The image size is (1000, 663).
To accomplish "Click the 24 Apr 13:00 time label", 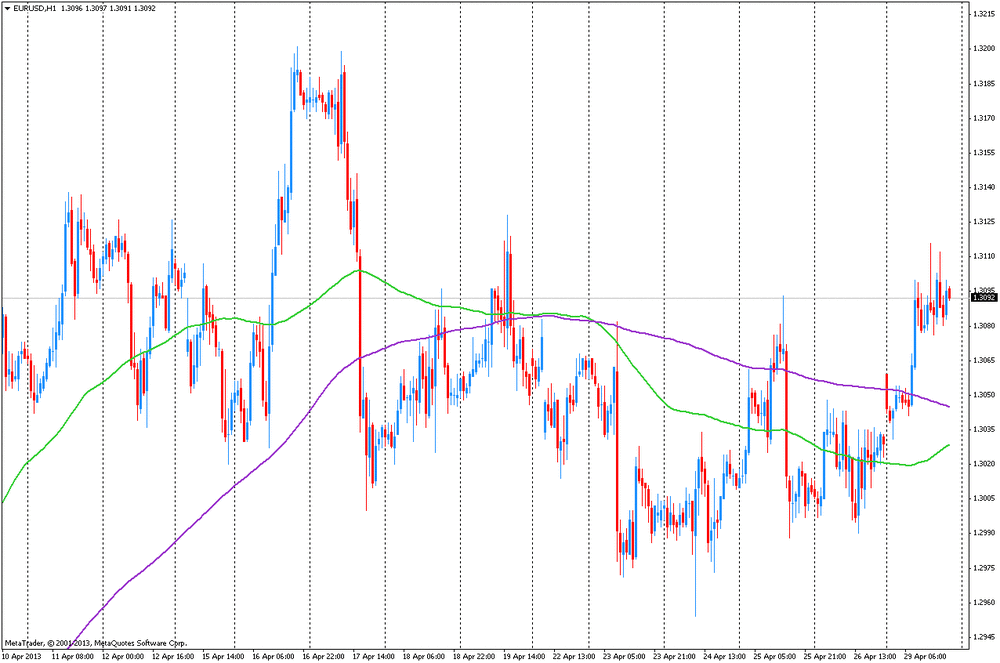I will point(724,656).
